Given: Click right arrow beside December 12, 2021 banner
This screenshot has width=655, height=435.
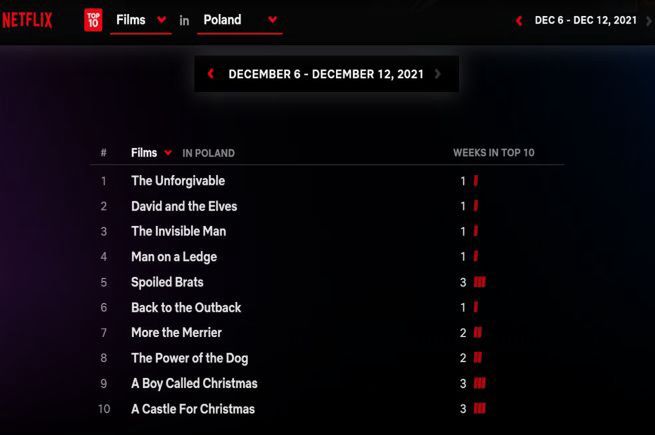Looking at the screenshot, I should [x=437, y=74].
